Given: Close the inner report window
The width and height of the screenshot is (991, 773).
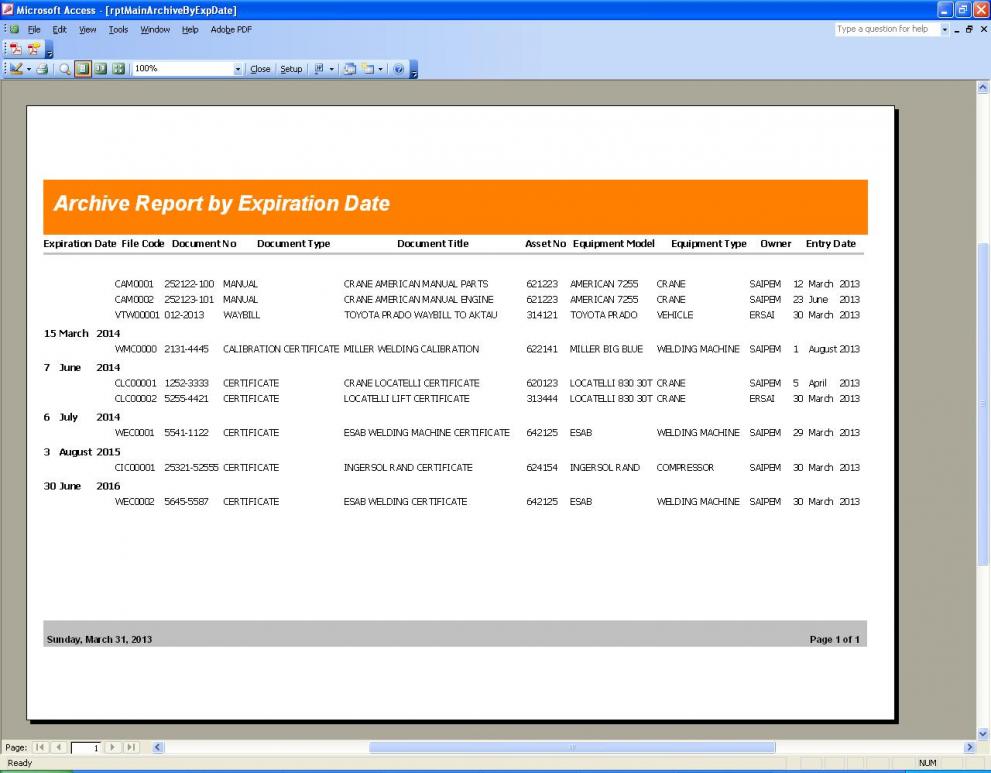Looking at the screenshot, I should (x=983, y=30).
